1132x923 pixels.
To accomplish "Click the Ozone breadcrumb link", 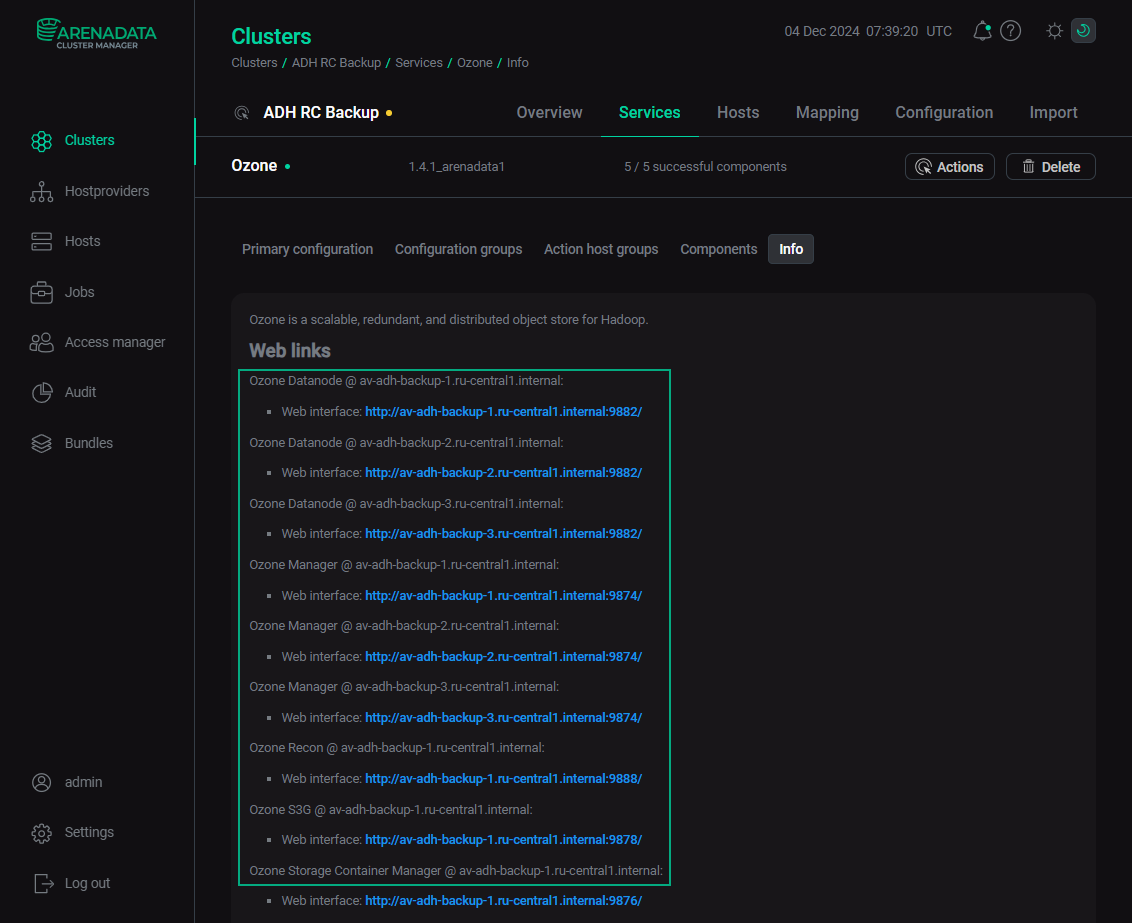I will click(474, 63).
